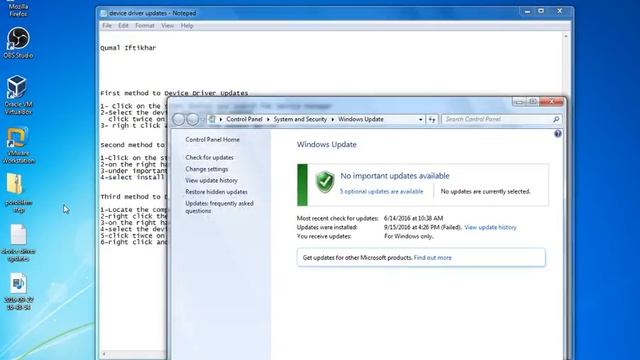Click Notepad vertical scrollbar up arrow
640x360 pixels.
click(566, 36)
